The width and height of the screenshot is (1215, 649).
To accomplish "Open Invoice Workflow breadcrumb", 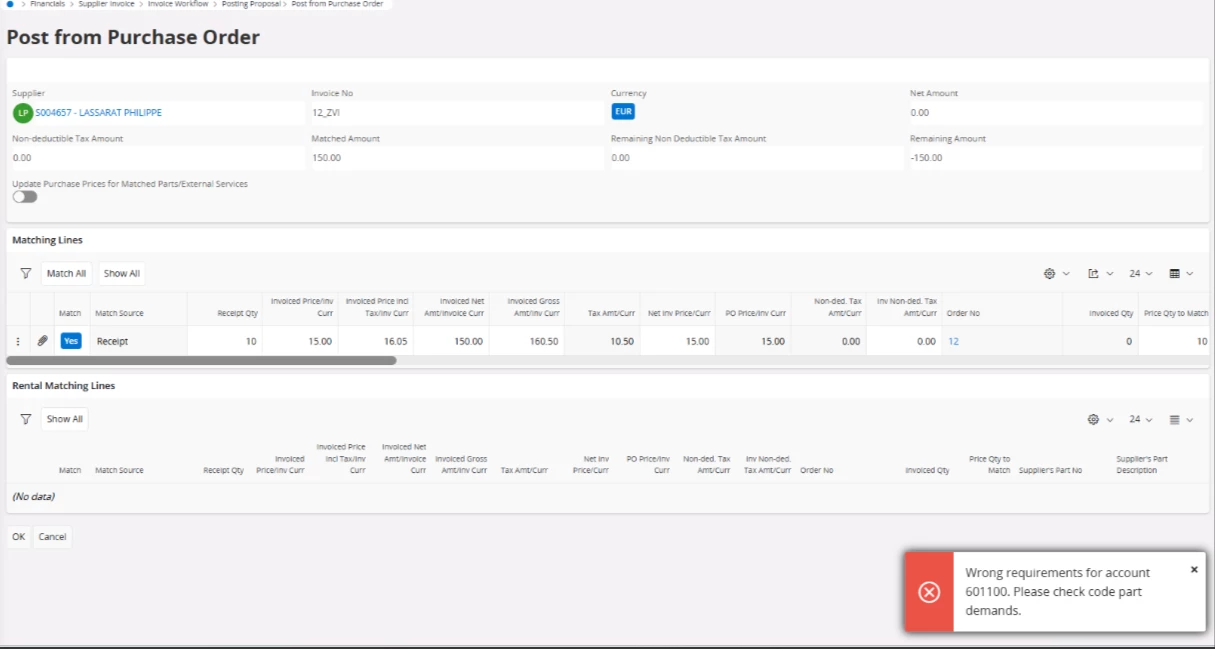I will [x=178, y=4].
